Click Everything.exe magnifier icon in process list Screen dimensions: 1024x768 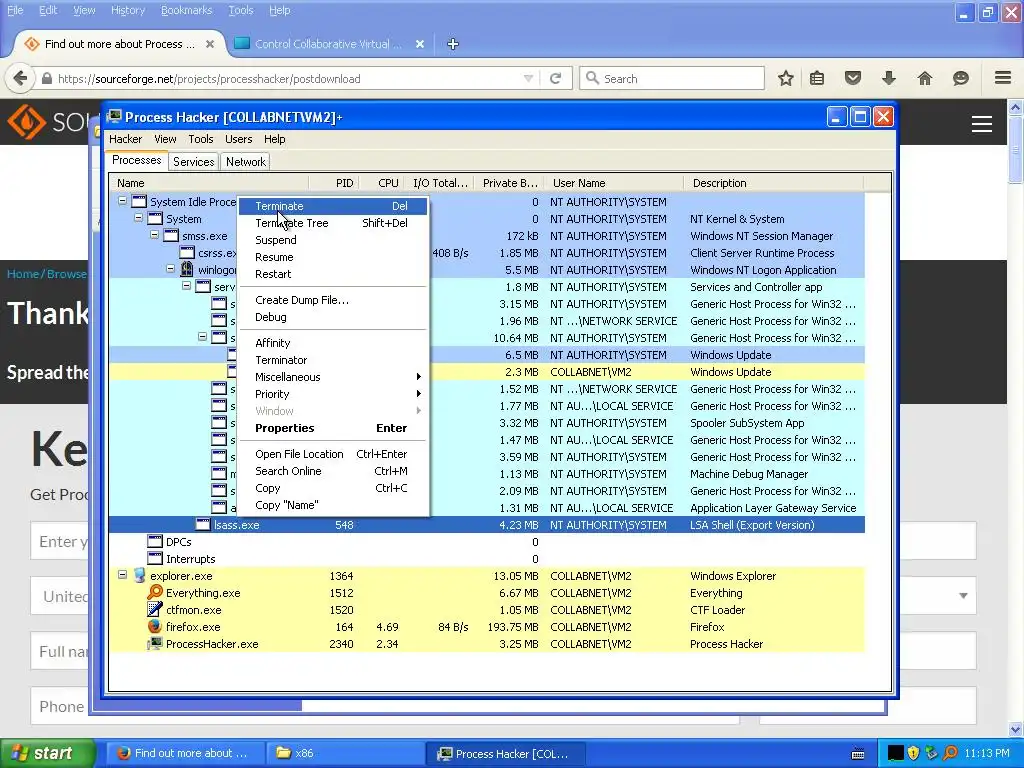click(155, 592)
